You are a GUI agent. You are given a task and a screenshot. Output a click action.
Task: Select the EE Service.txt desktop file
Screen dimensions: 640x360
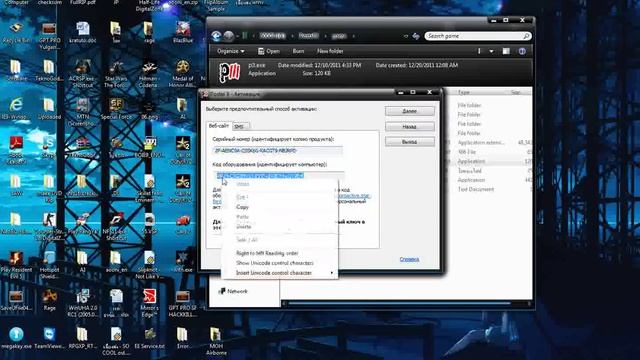click(149, 338)
